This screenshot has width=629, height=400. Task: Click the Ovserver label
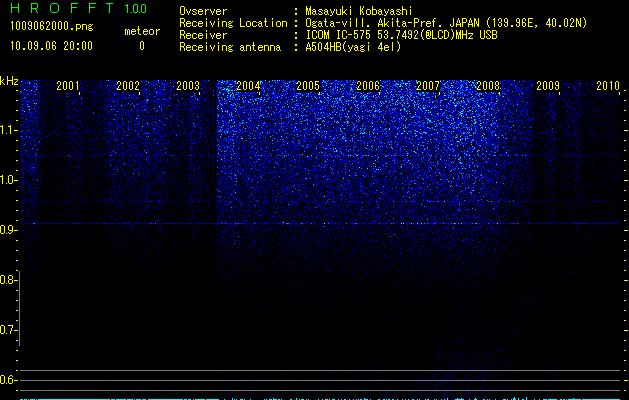[x=203, y=11]
